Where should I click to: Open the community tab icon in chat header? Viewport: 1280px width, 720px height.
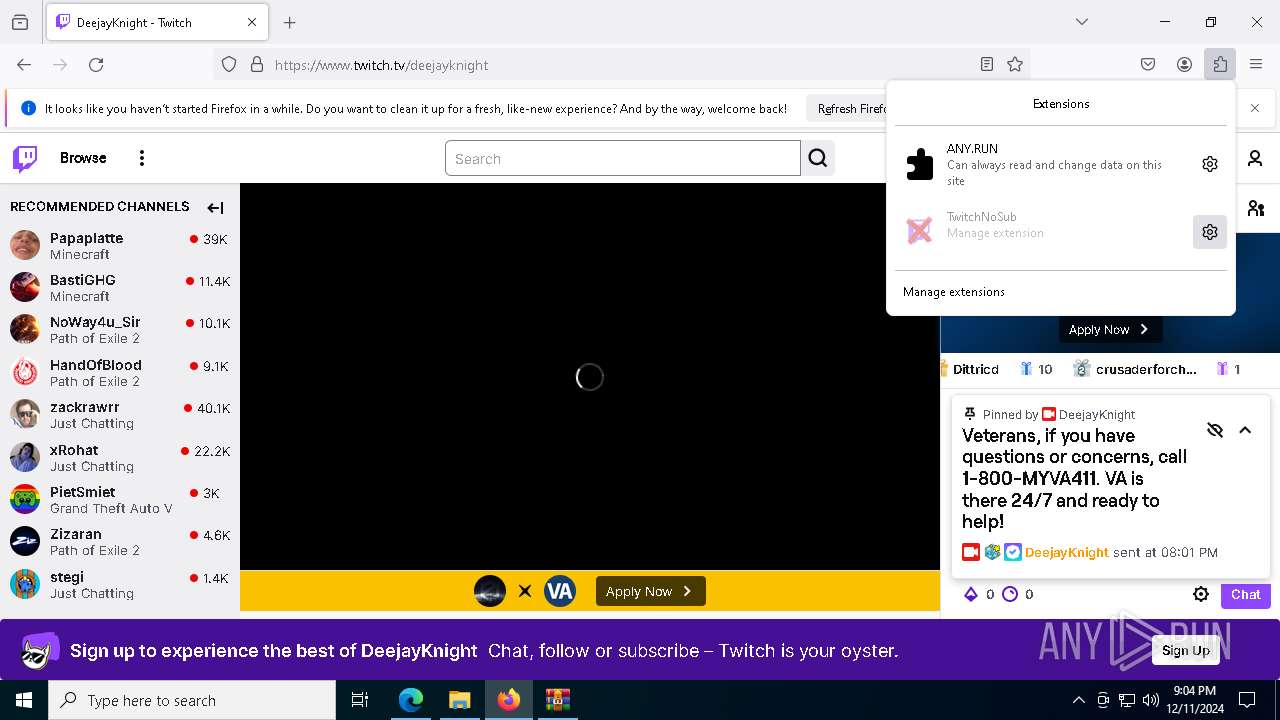point(1256,208)
